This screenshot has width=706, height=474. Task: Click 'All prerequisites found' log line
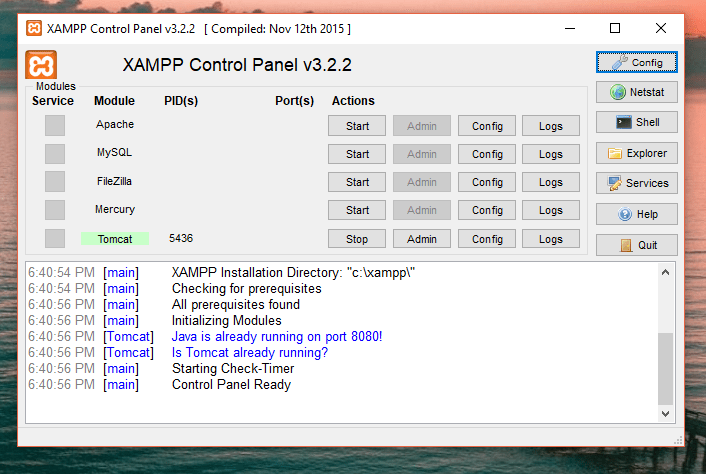click(x=235, y=305)
